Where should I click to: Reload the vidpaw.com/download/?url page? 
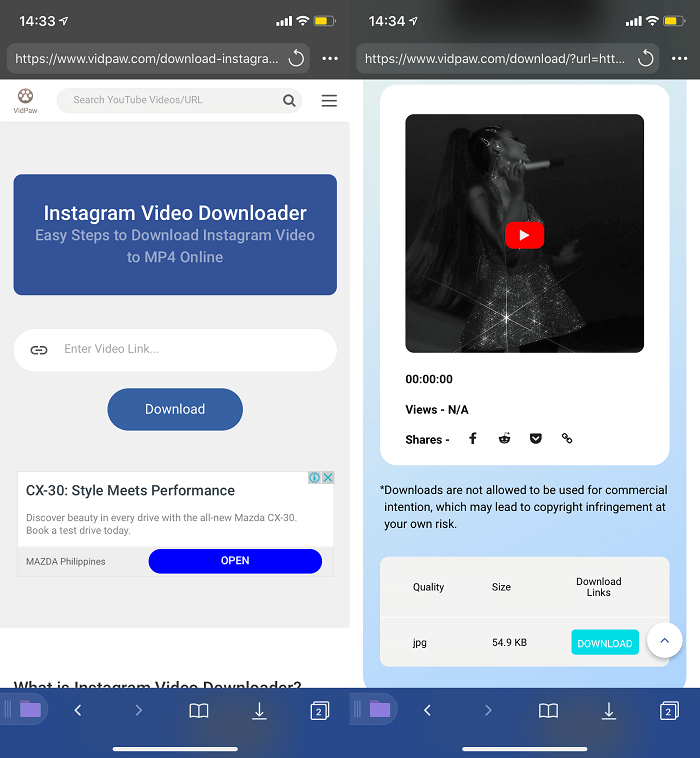tap(646, 59)
